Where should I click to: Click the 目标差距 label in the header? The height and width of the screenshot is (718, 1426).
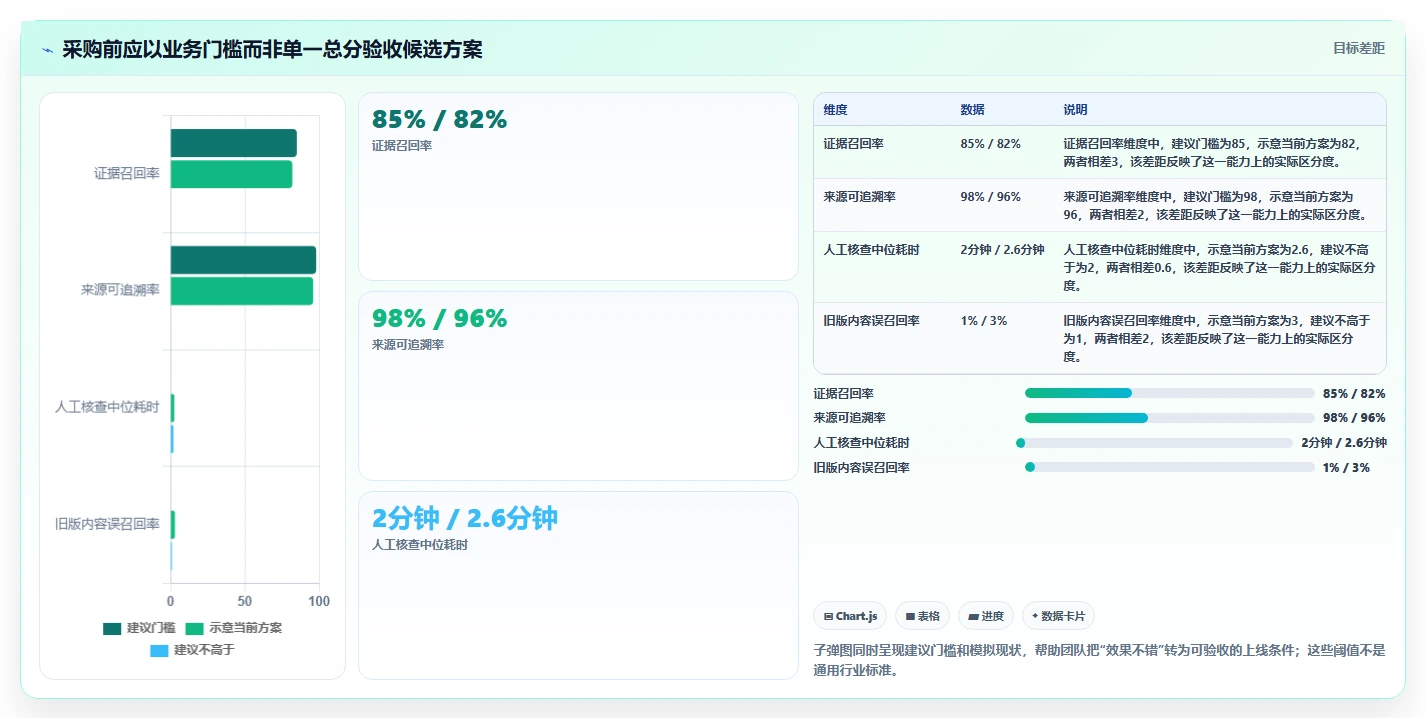[x=1359, y=48]
